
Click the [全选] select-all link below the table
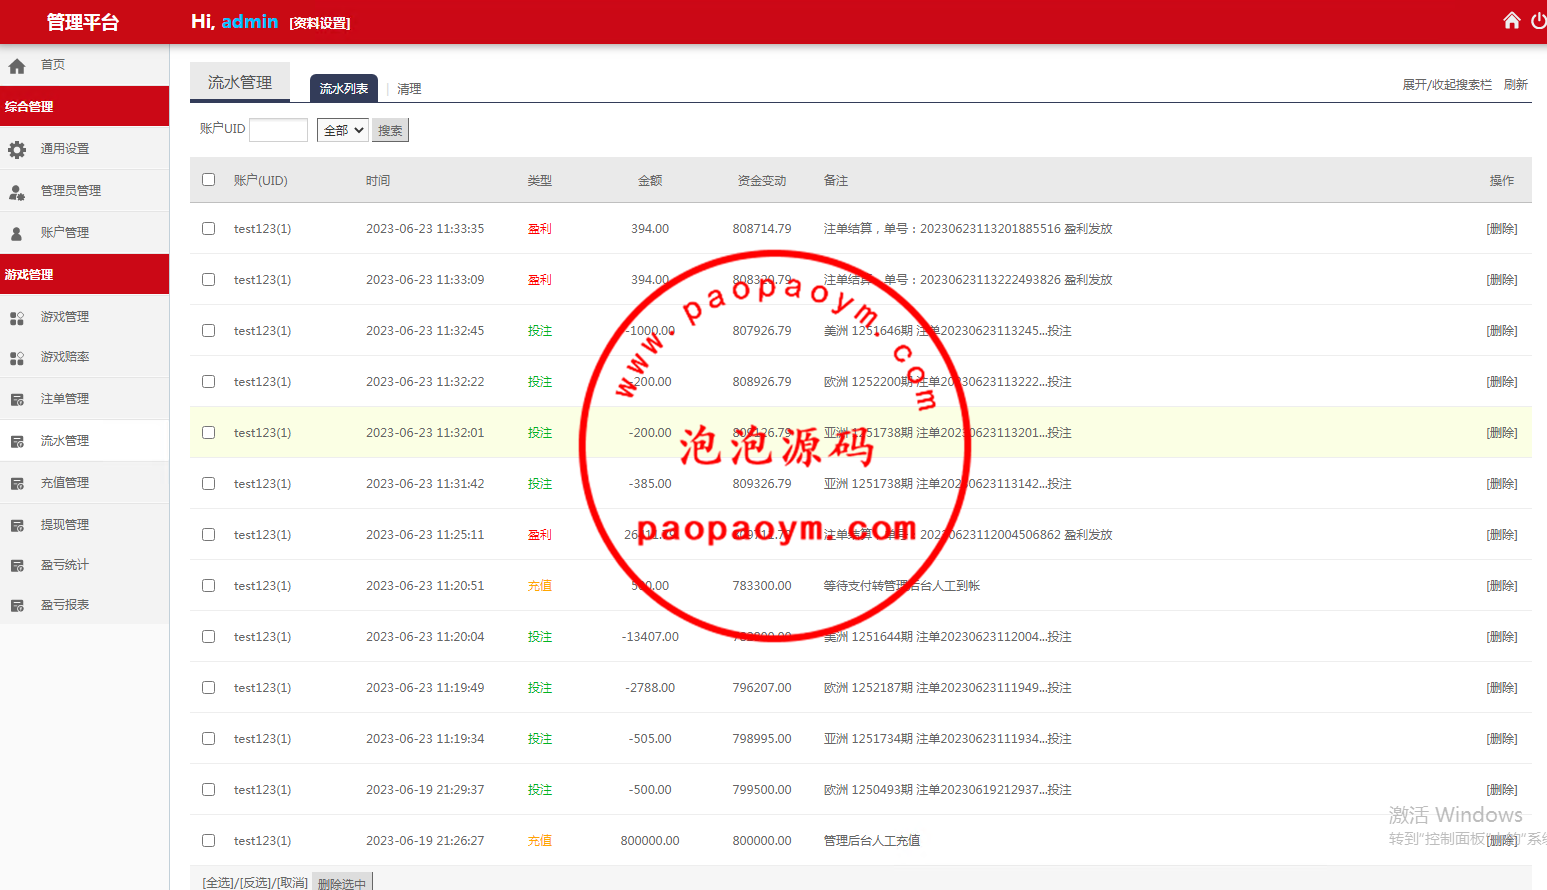click(218, 883)
